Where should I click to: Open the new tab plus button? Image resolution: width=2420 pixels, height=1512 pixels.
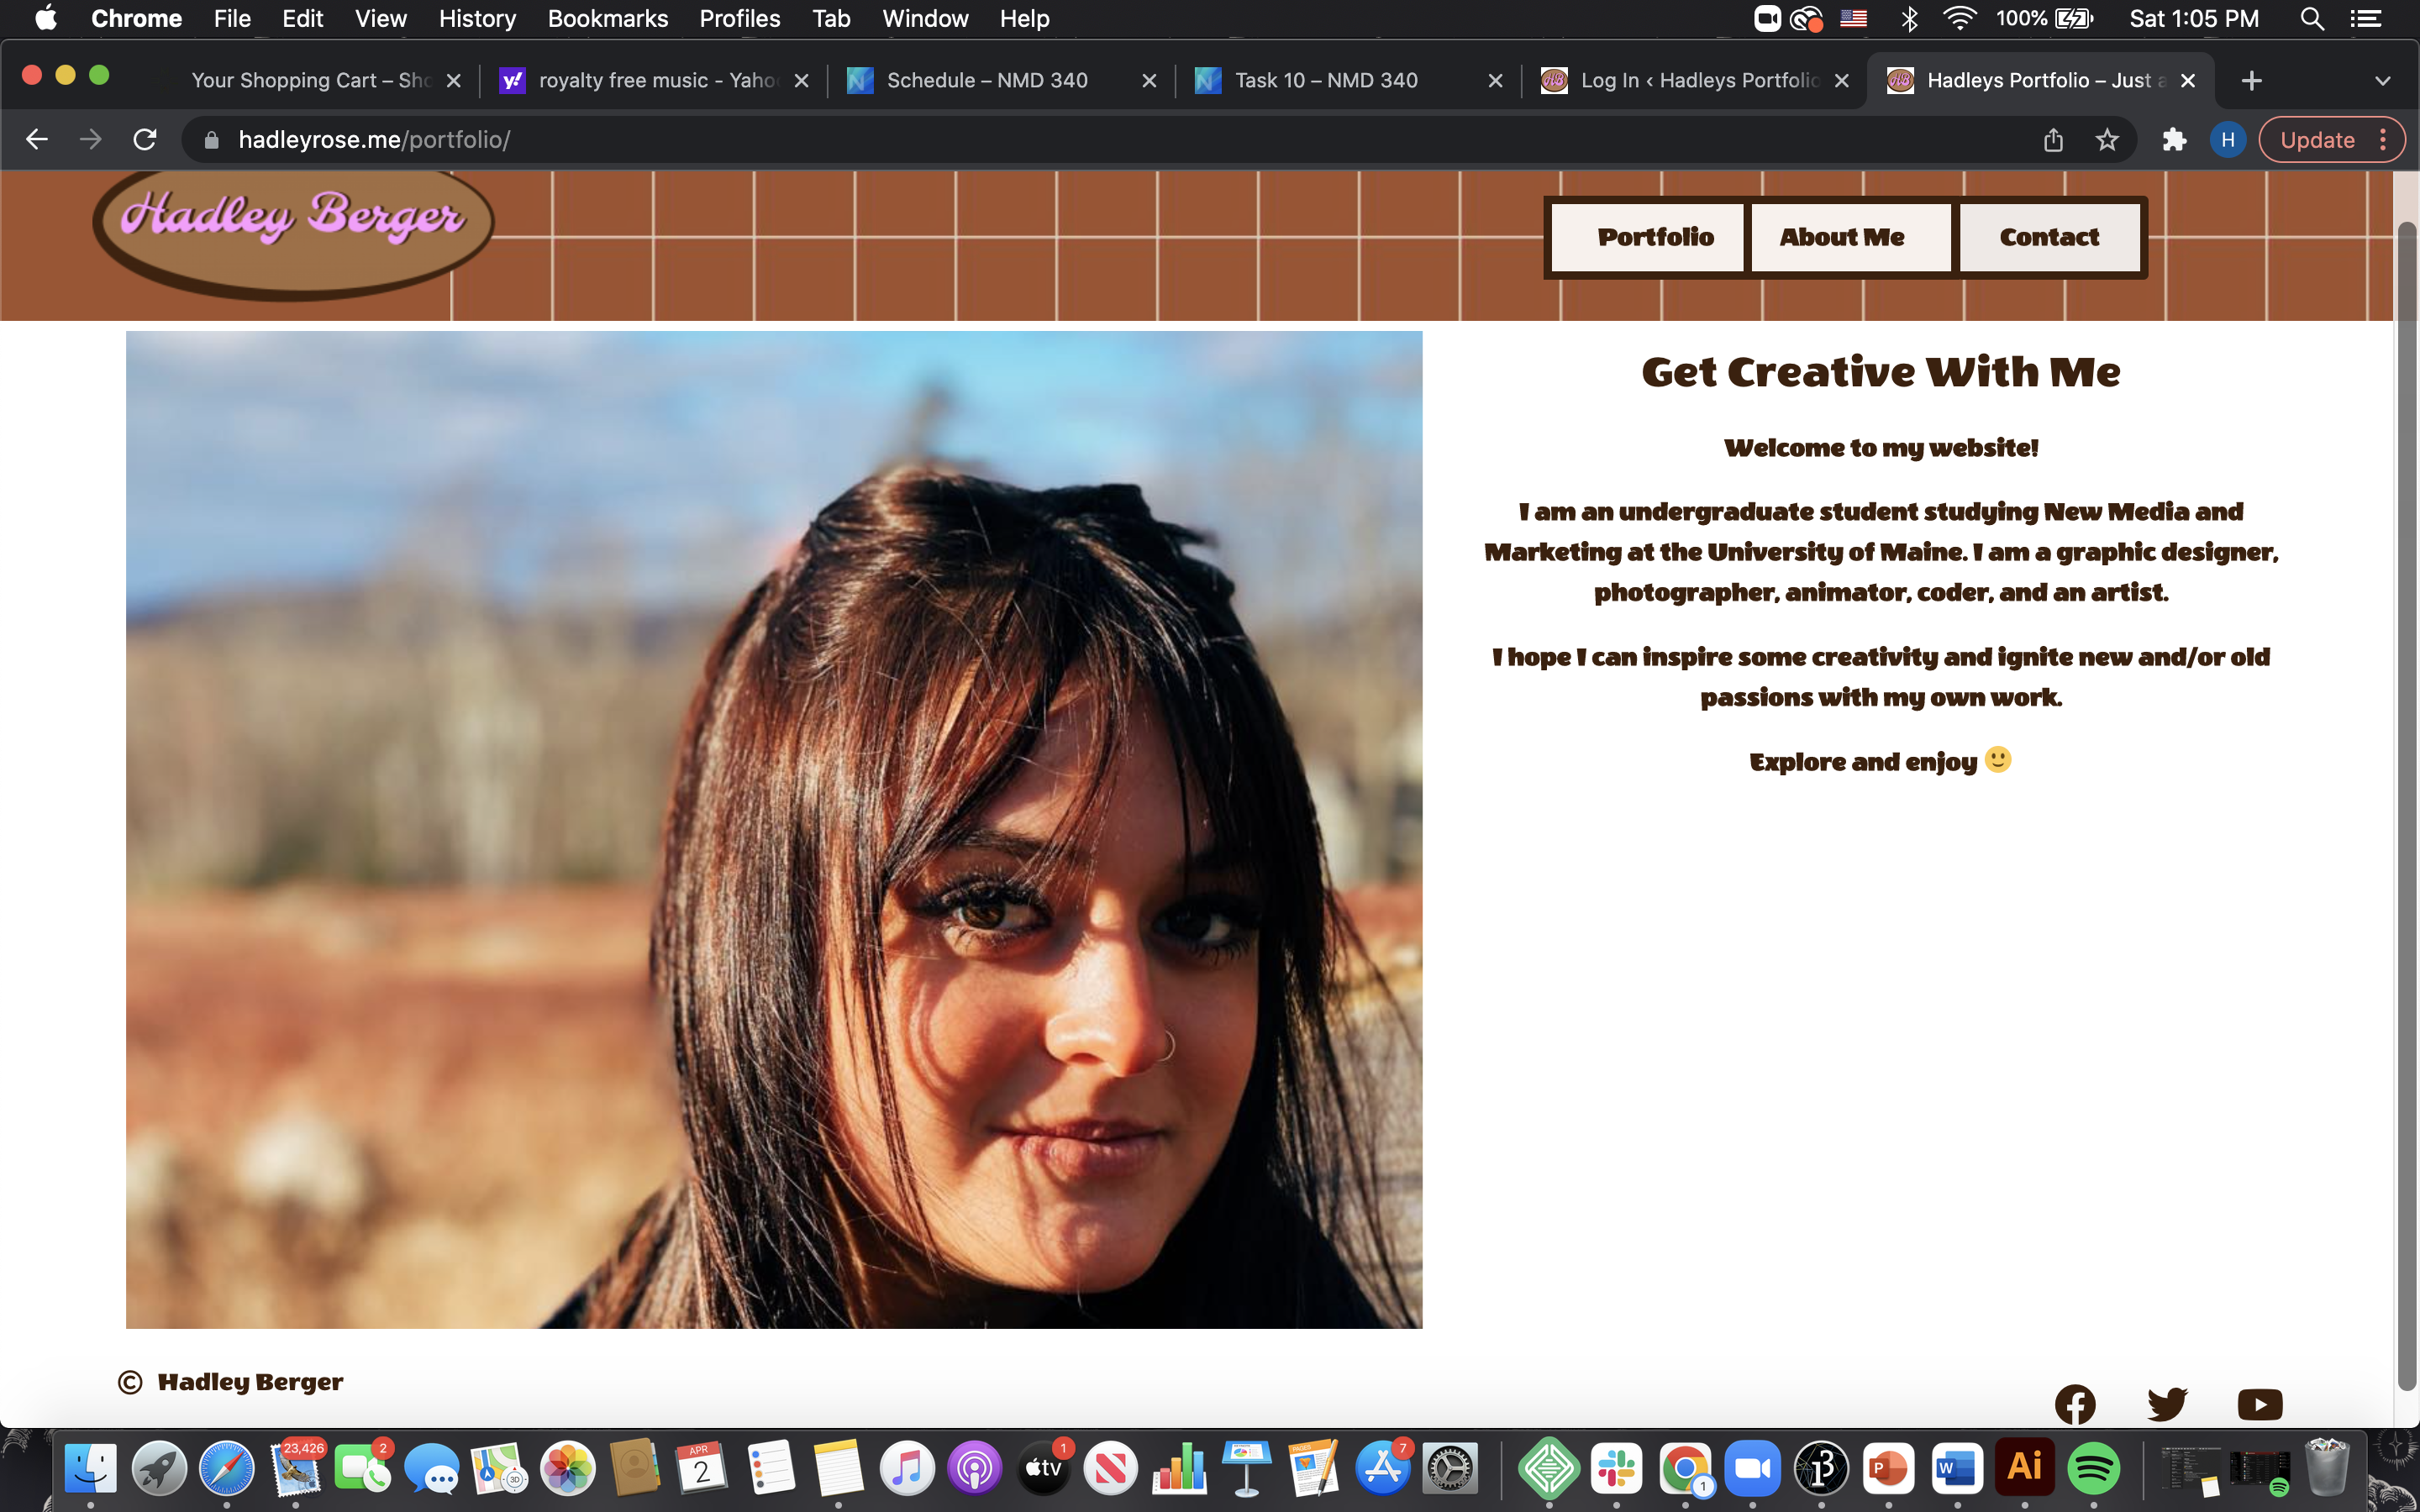(x=2252, y=81)
